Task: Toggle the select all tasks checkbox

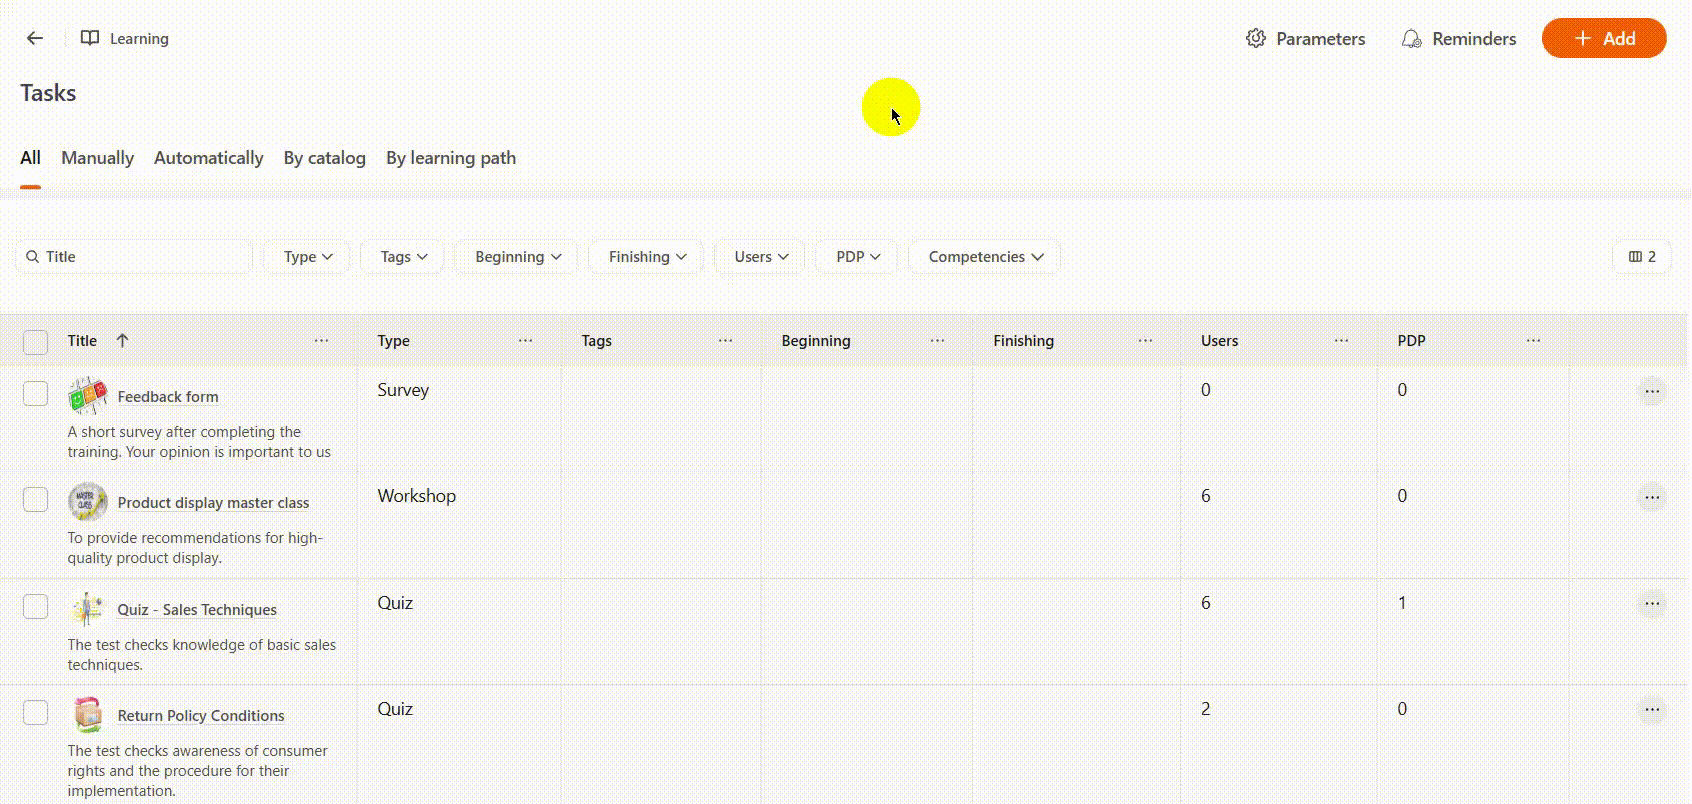Action: coord(35,342)
